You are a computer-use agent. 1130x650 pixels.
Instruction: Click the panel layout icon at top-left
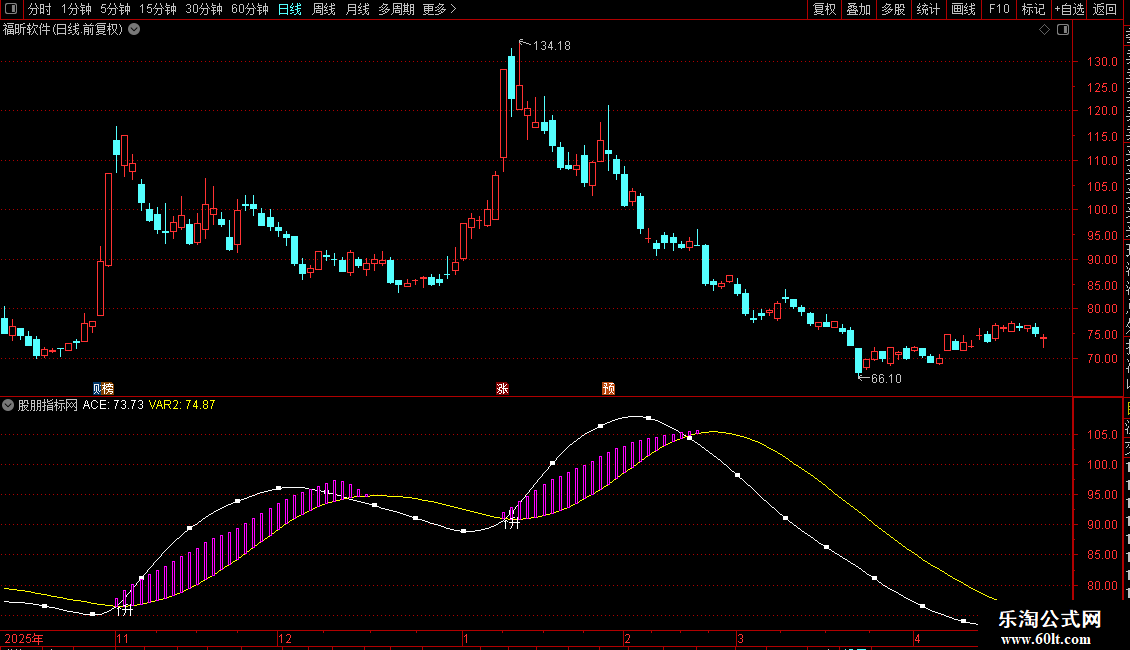pyautogui.click(x=11, y=9)
